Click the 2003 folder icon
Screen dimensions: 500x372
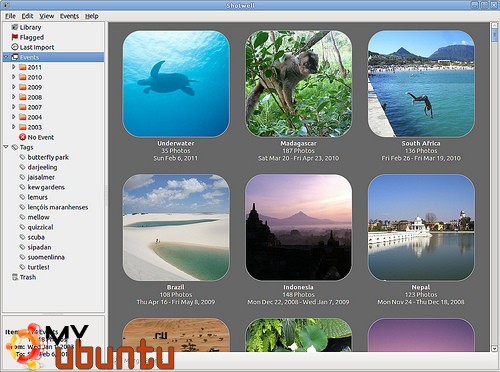pos(23,127)
